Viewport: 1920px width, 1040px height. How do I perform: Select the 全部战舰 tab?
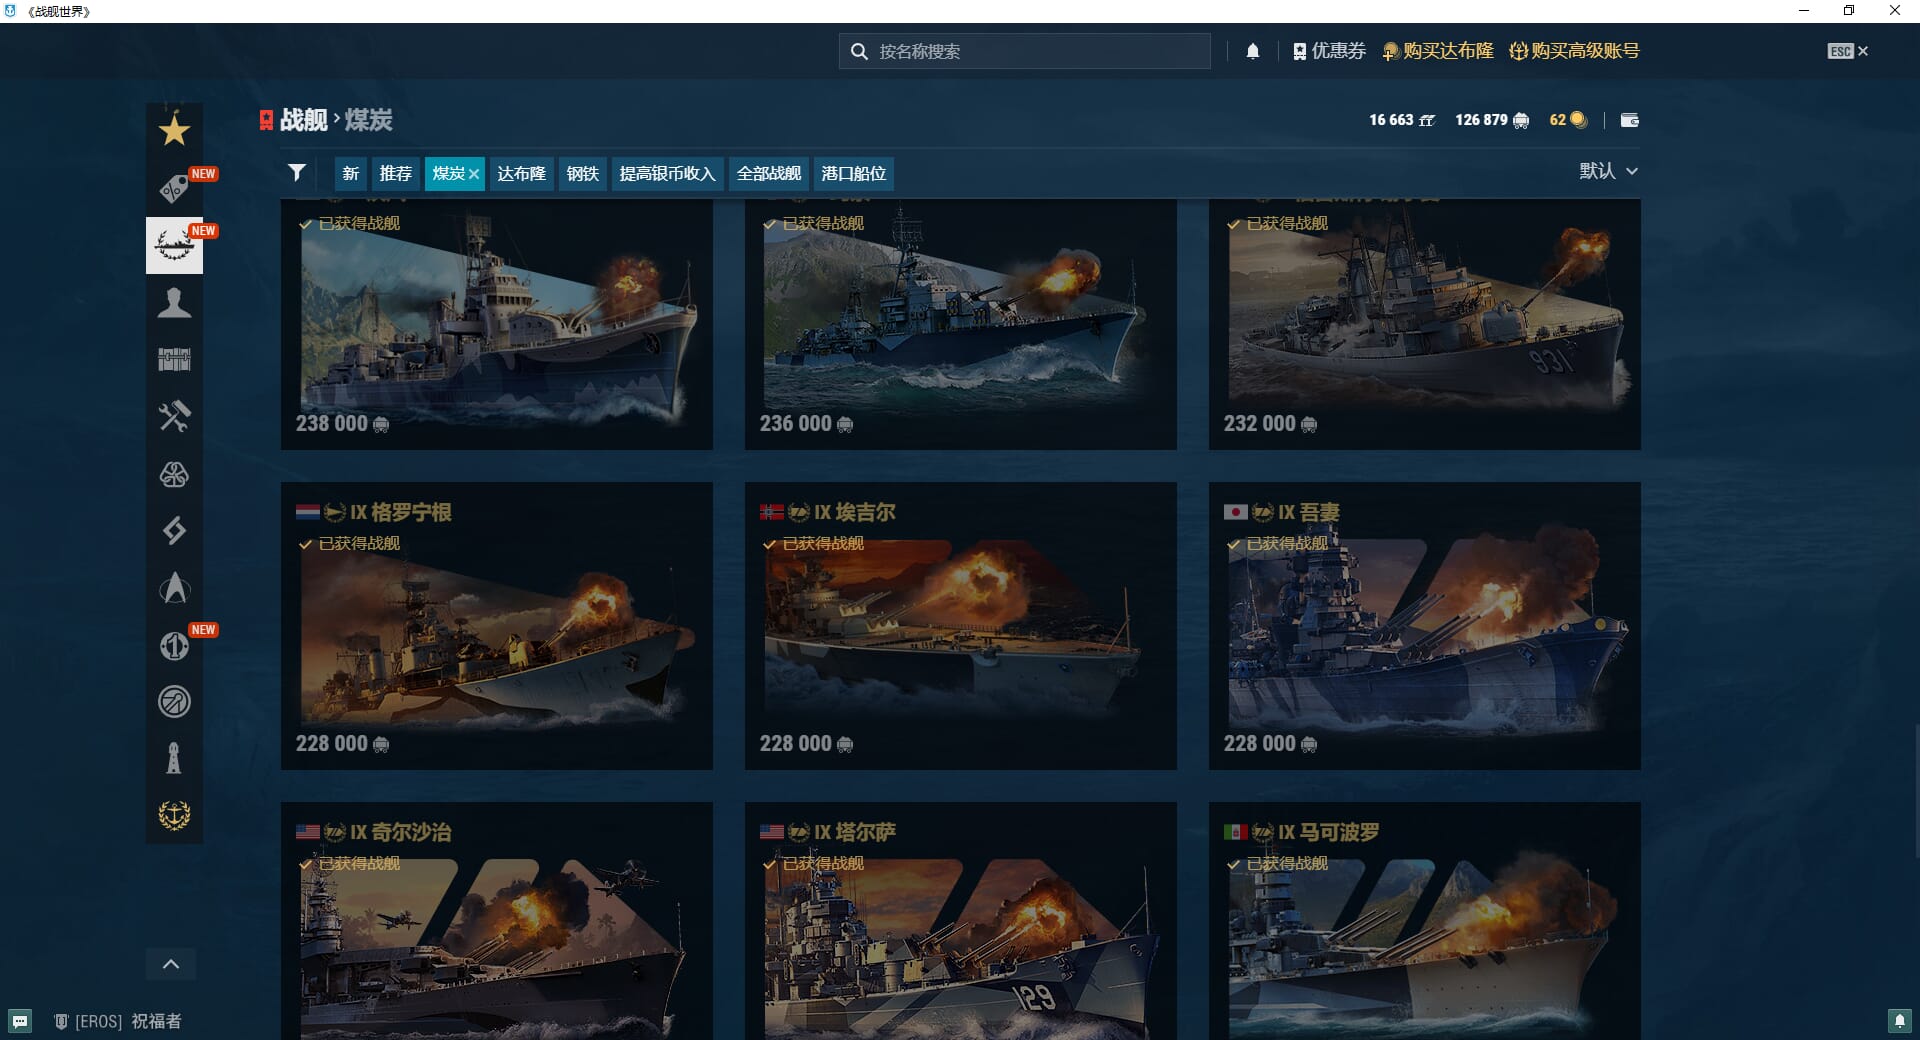pyautogui.click(x=768, y=173)
